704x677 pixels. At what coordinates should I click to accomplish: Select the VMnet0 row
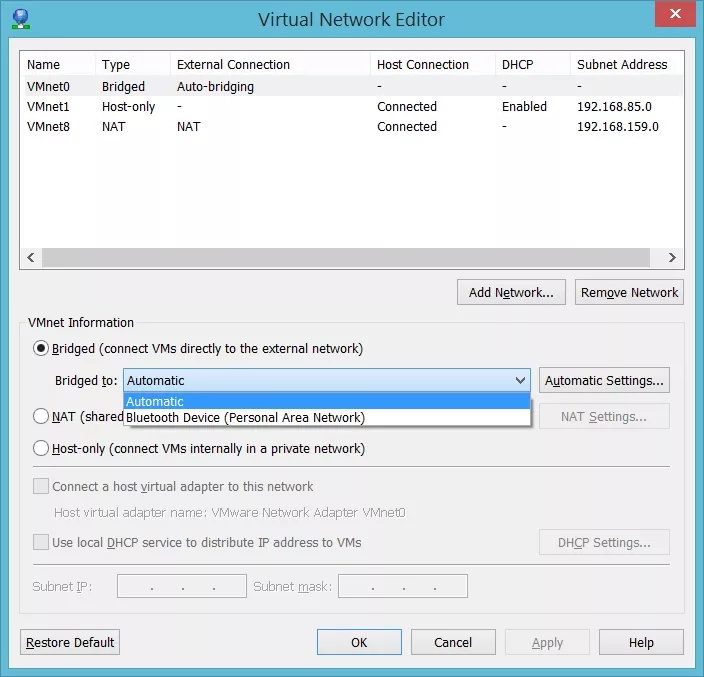tap(353, 86)
